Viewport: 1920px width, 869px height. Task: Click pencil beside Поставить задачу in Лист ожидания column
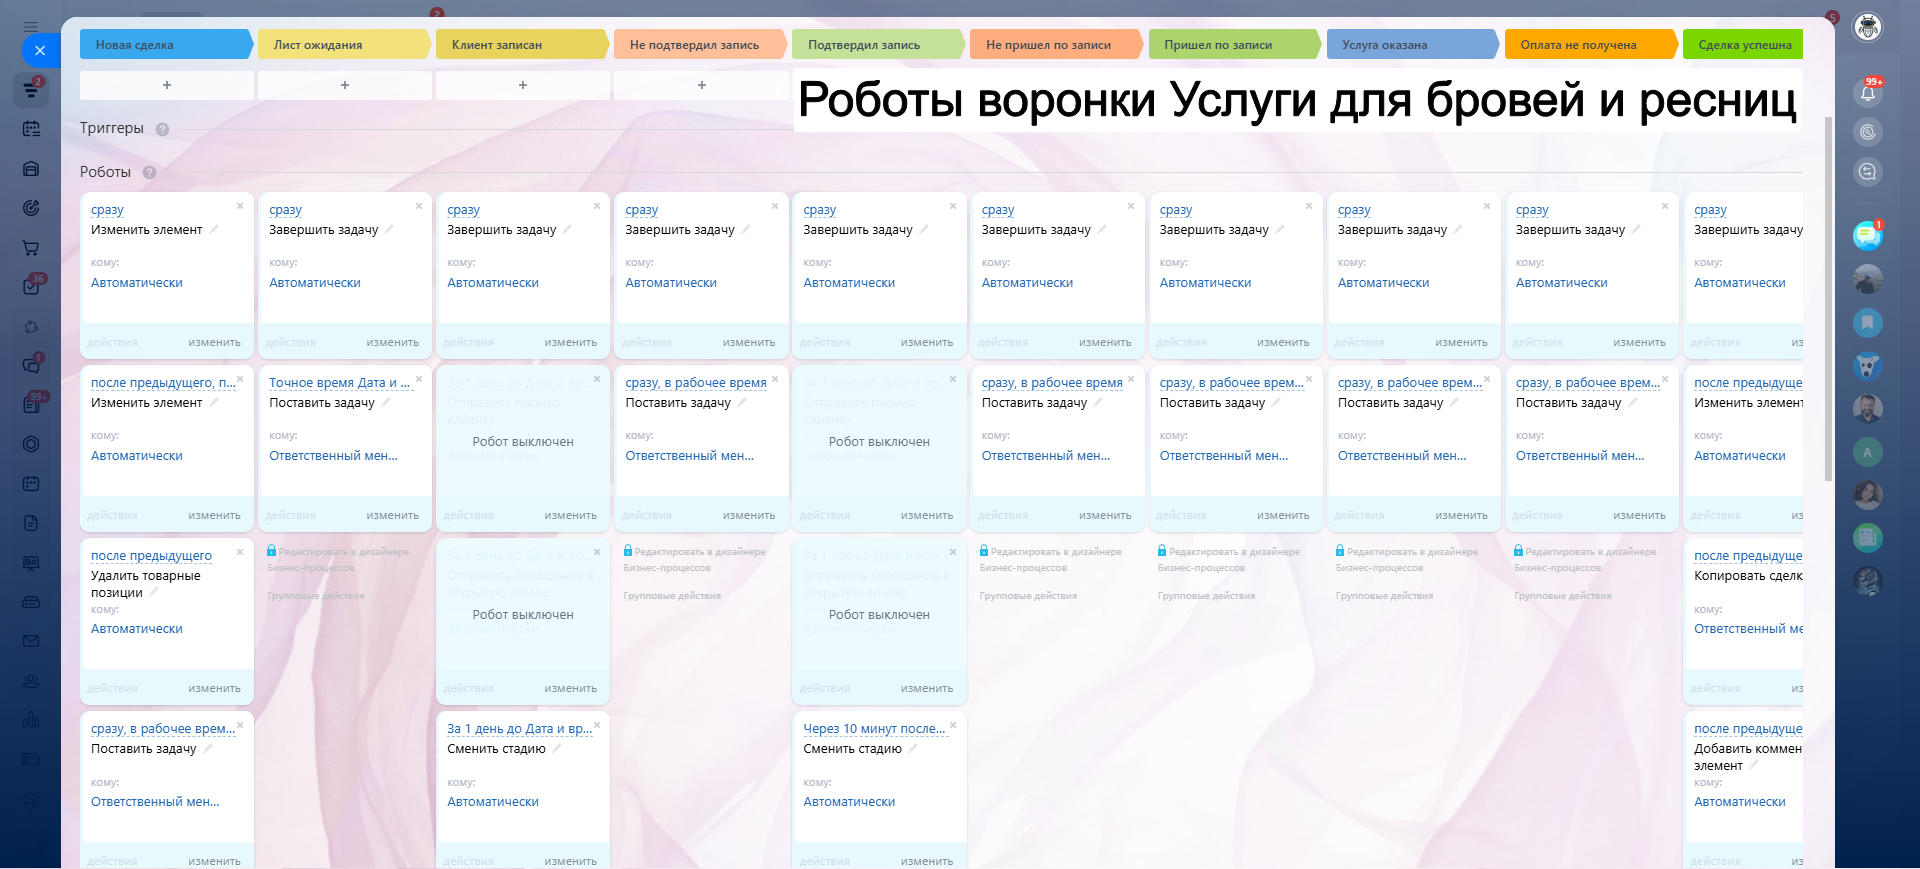point(386,402)
